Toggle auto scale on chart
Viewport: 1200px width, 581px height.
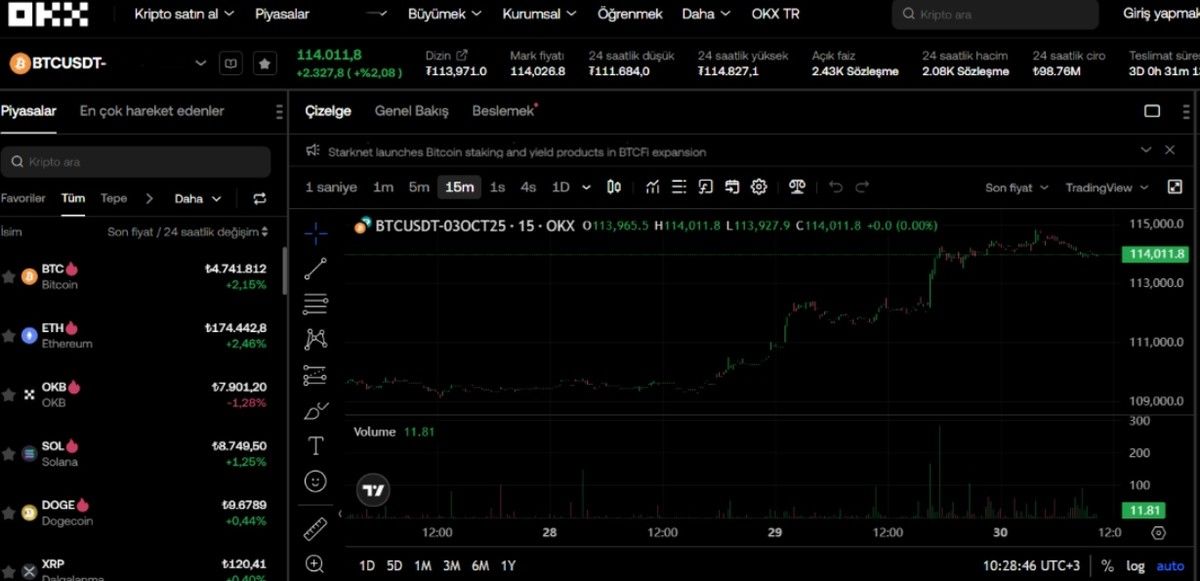coord(1170,566)
